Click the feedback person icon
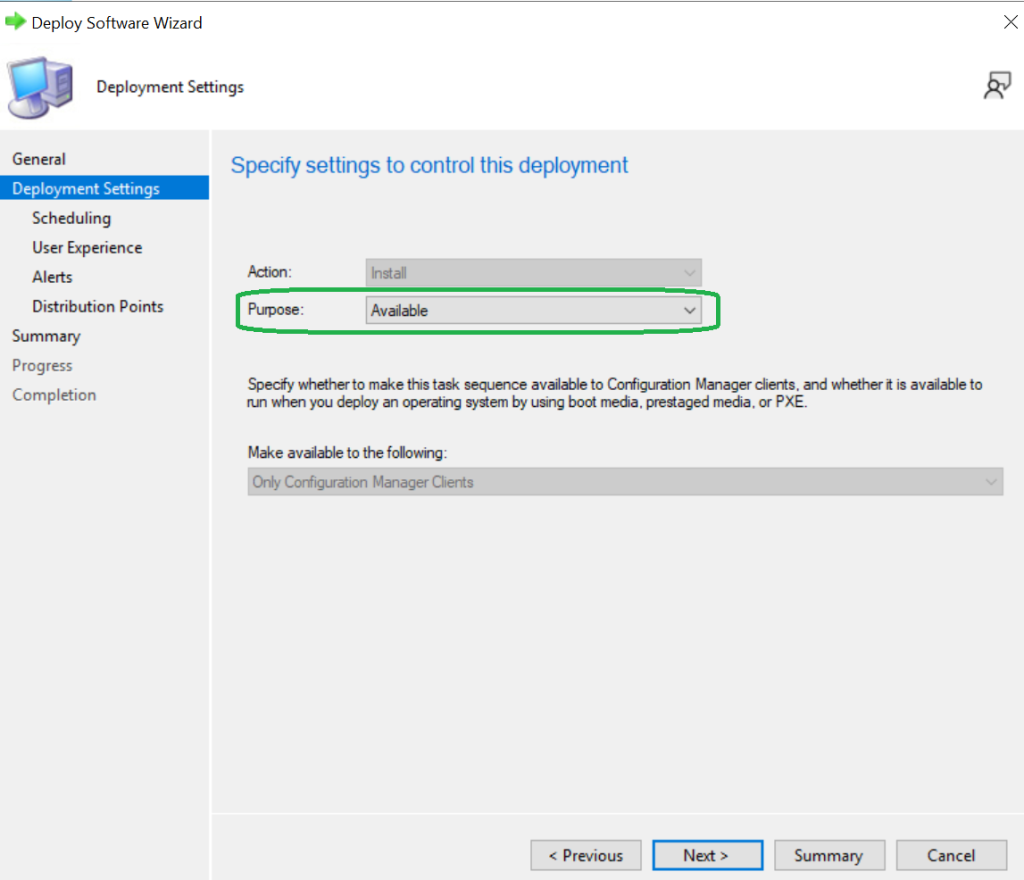 [997, 86]
